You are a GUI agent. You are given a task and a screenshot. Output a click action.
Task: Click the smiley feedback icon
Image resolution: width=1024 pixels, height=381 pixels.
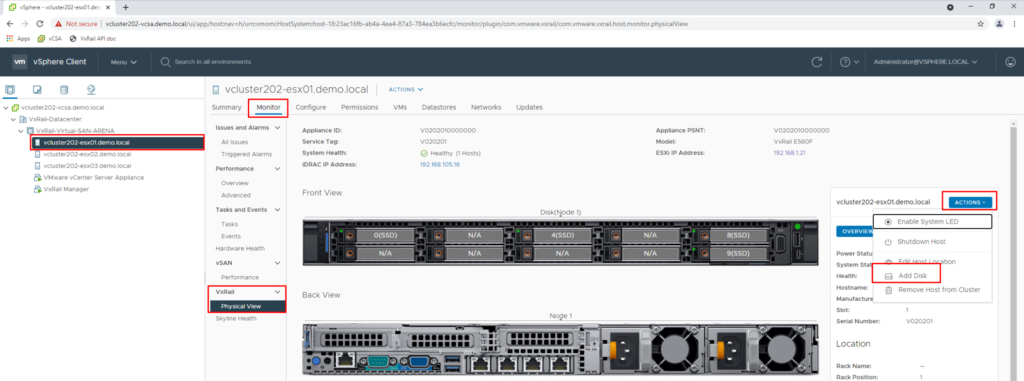coord(1010,62)
